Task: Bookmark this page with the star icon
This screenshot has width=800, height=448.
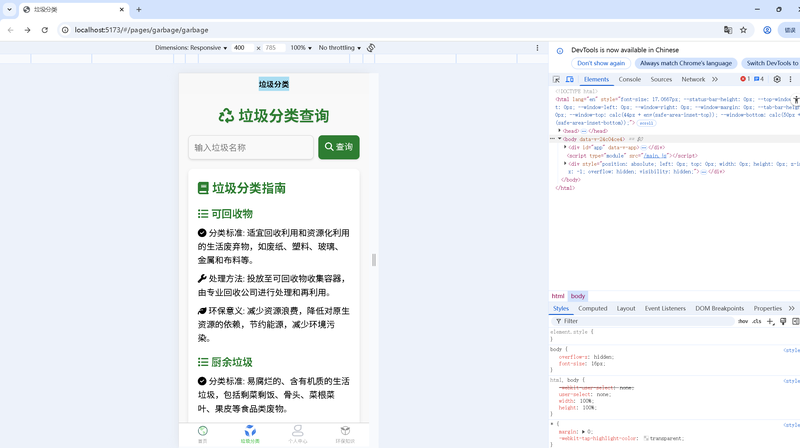Action: [743, 30]
